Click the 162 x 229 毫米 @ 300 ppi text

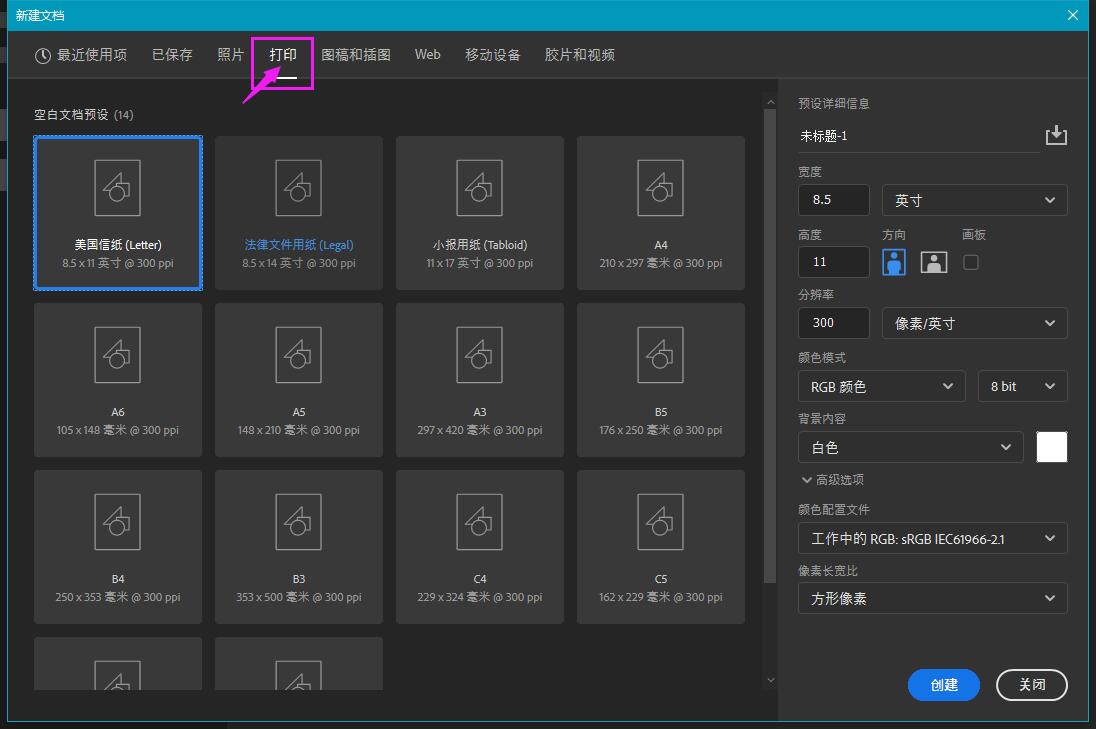tap(661, 598)
